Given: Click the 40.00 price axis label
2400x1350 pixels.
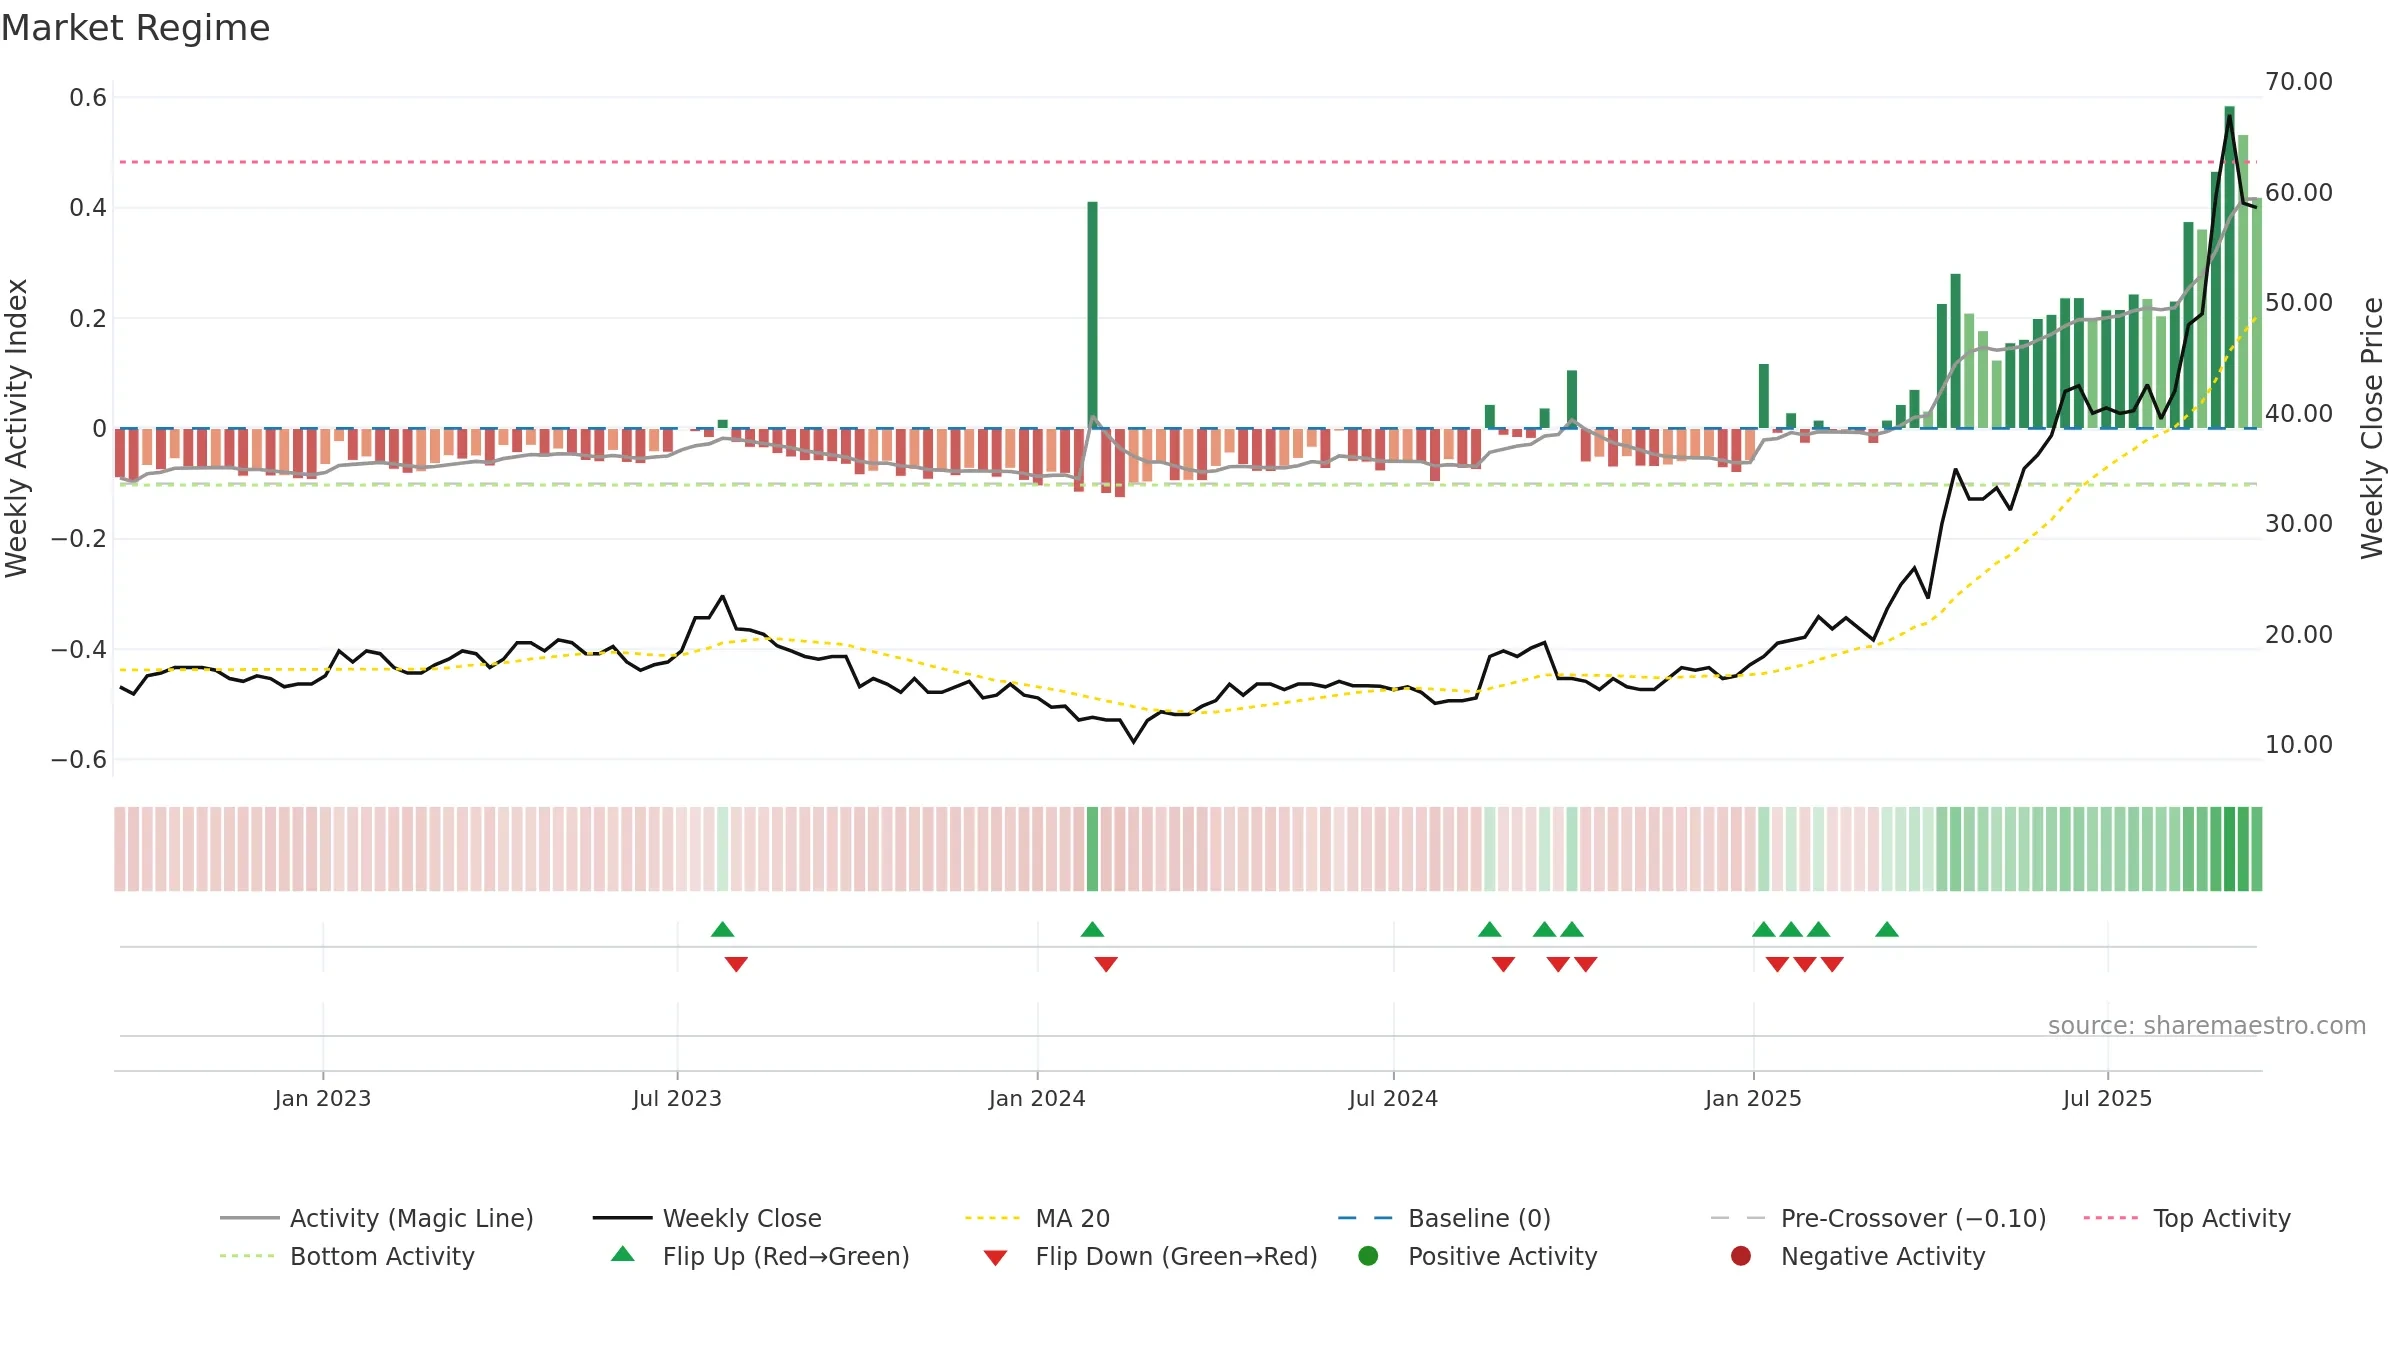Looking at the screenshot, I should pos(2299,413).
